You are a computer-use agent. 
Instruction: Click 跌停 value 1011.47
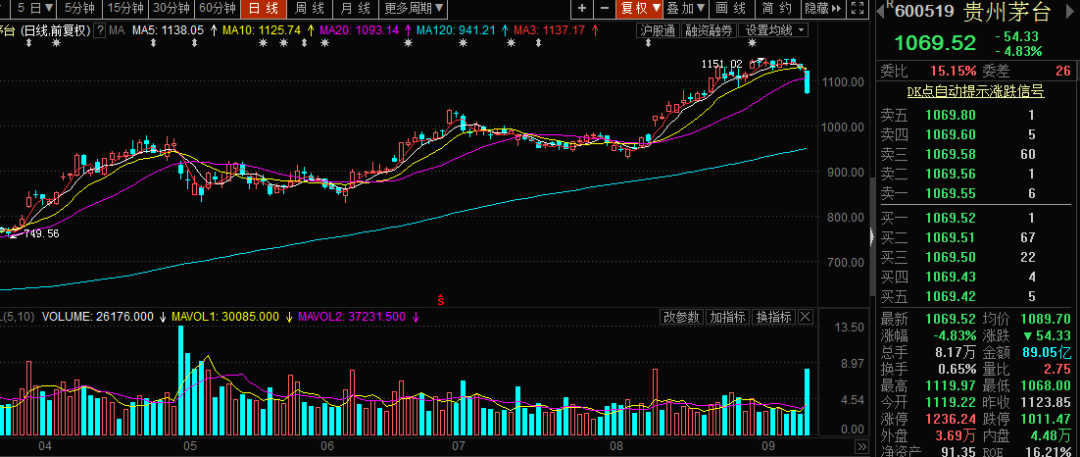tap(1046, 418)
